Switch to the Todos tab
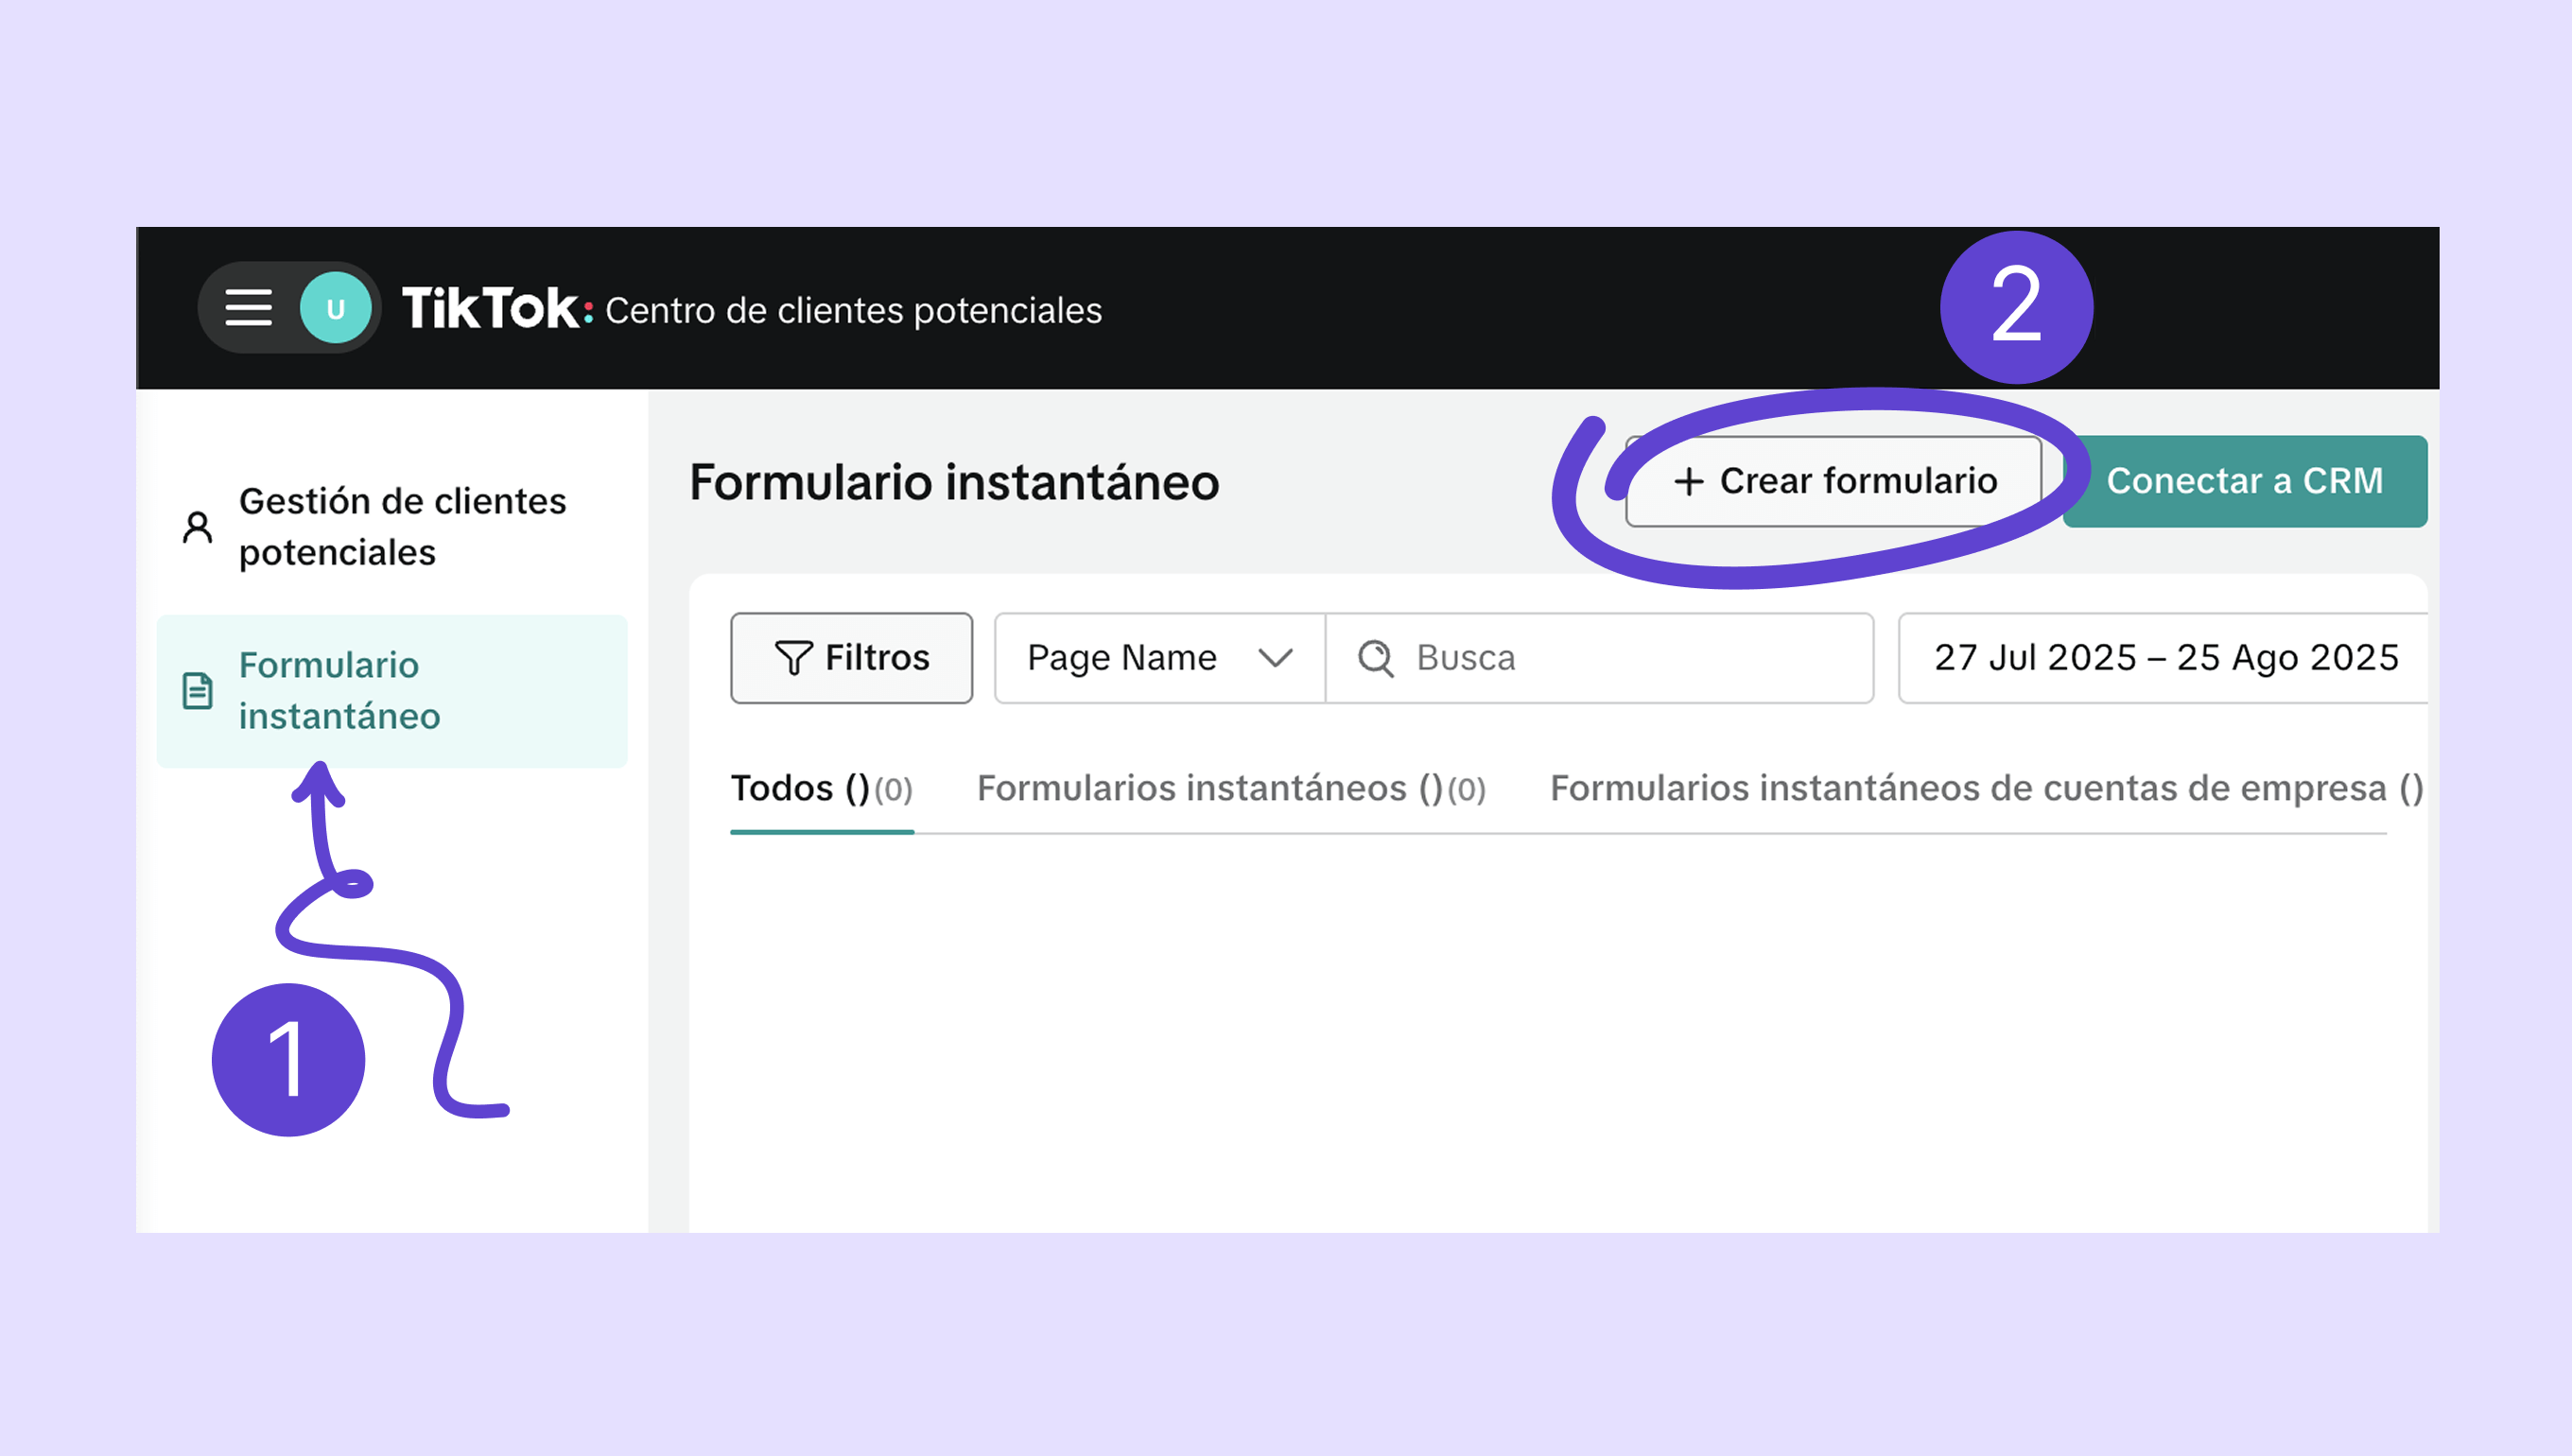2572x1456 pixels. coord(822,789)
